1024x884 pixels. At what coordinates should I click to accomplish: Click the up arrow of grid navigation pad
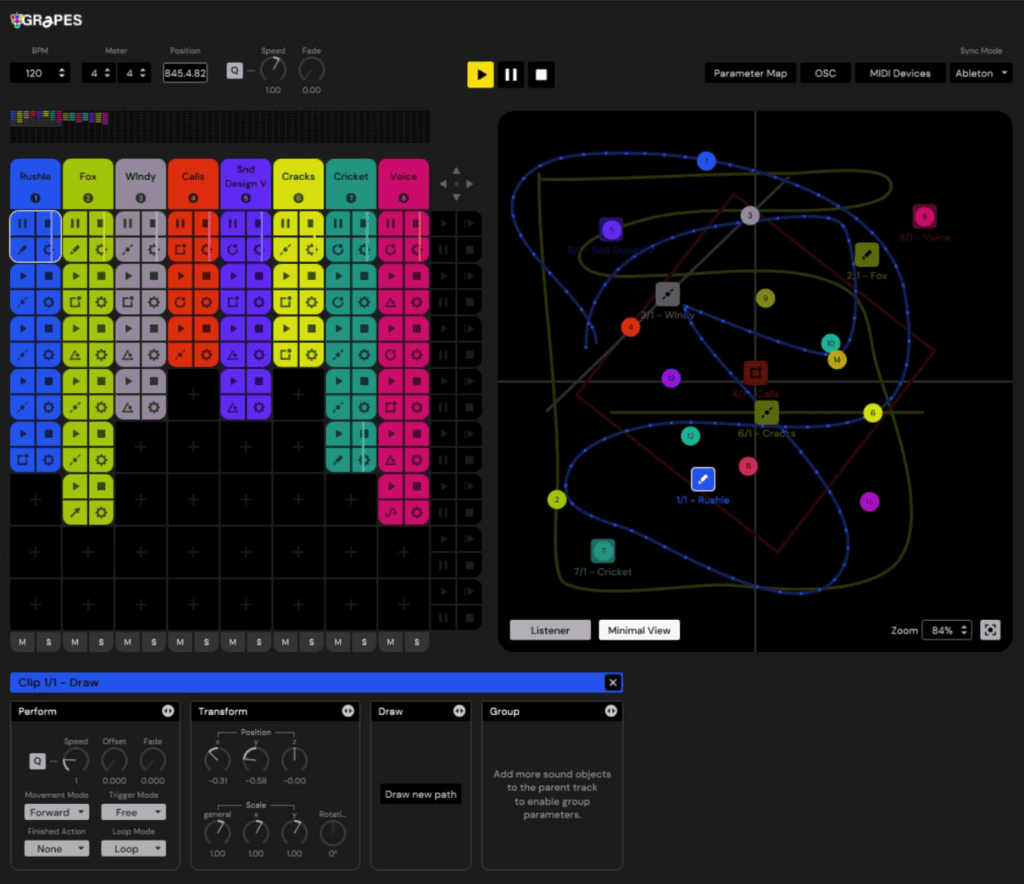(x=456, y=171)
